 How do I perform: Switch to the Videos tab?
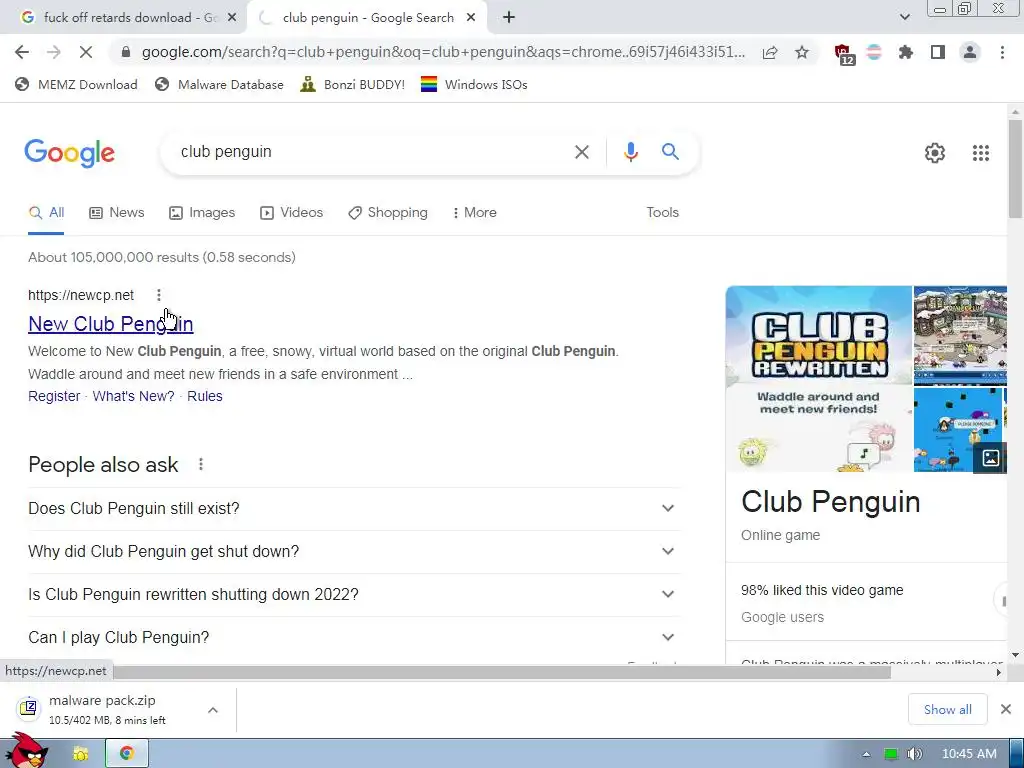[x=291, y=212]
